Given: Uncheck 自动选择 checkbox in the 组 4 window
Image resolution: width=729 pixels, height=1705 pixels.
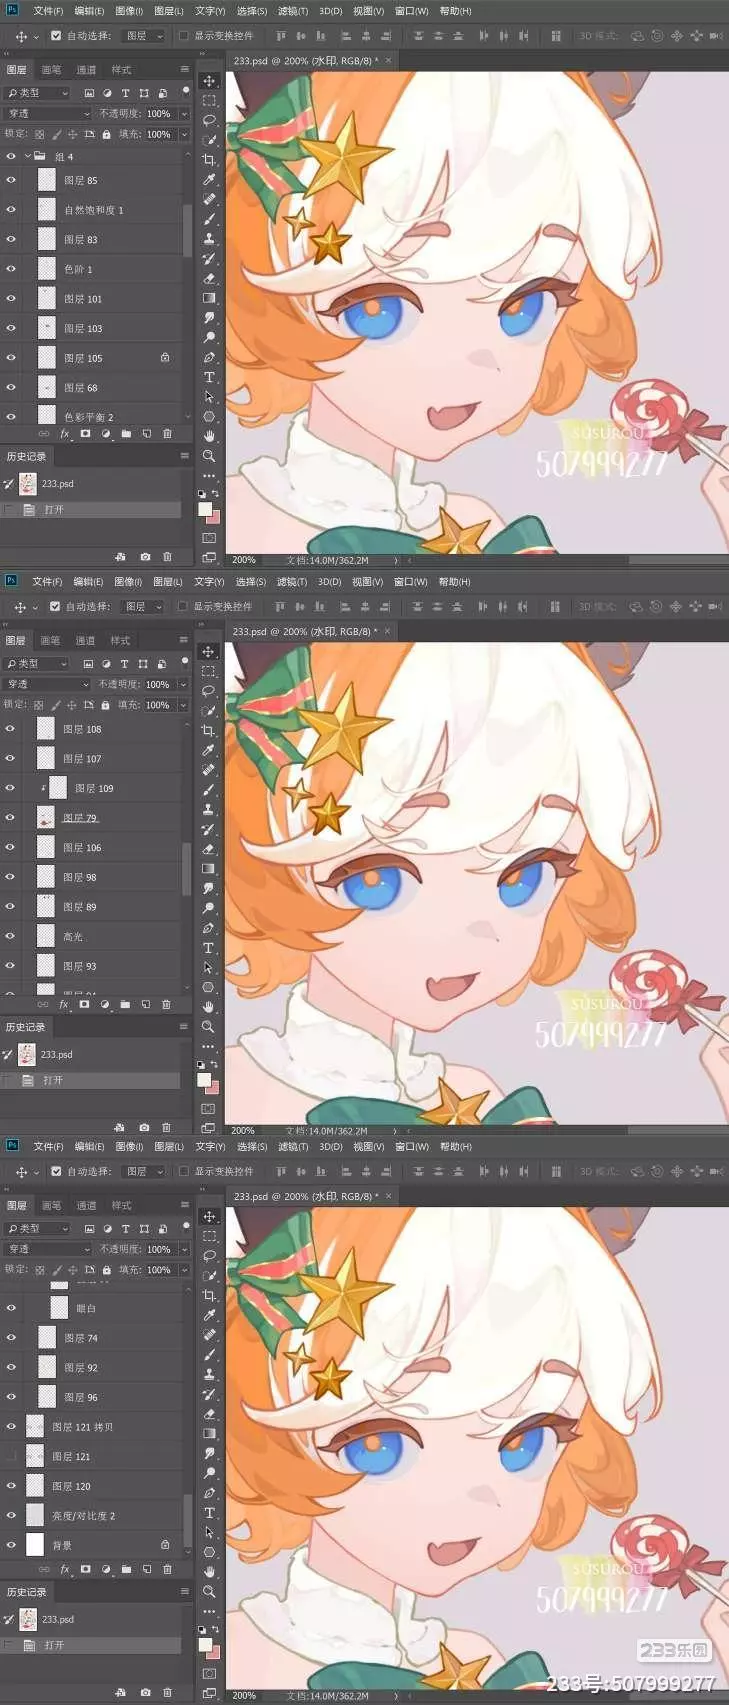Looking at the screenshot, I should (56, 36).
